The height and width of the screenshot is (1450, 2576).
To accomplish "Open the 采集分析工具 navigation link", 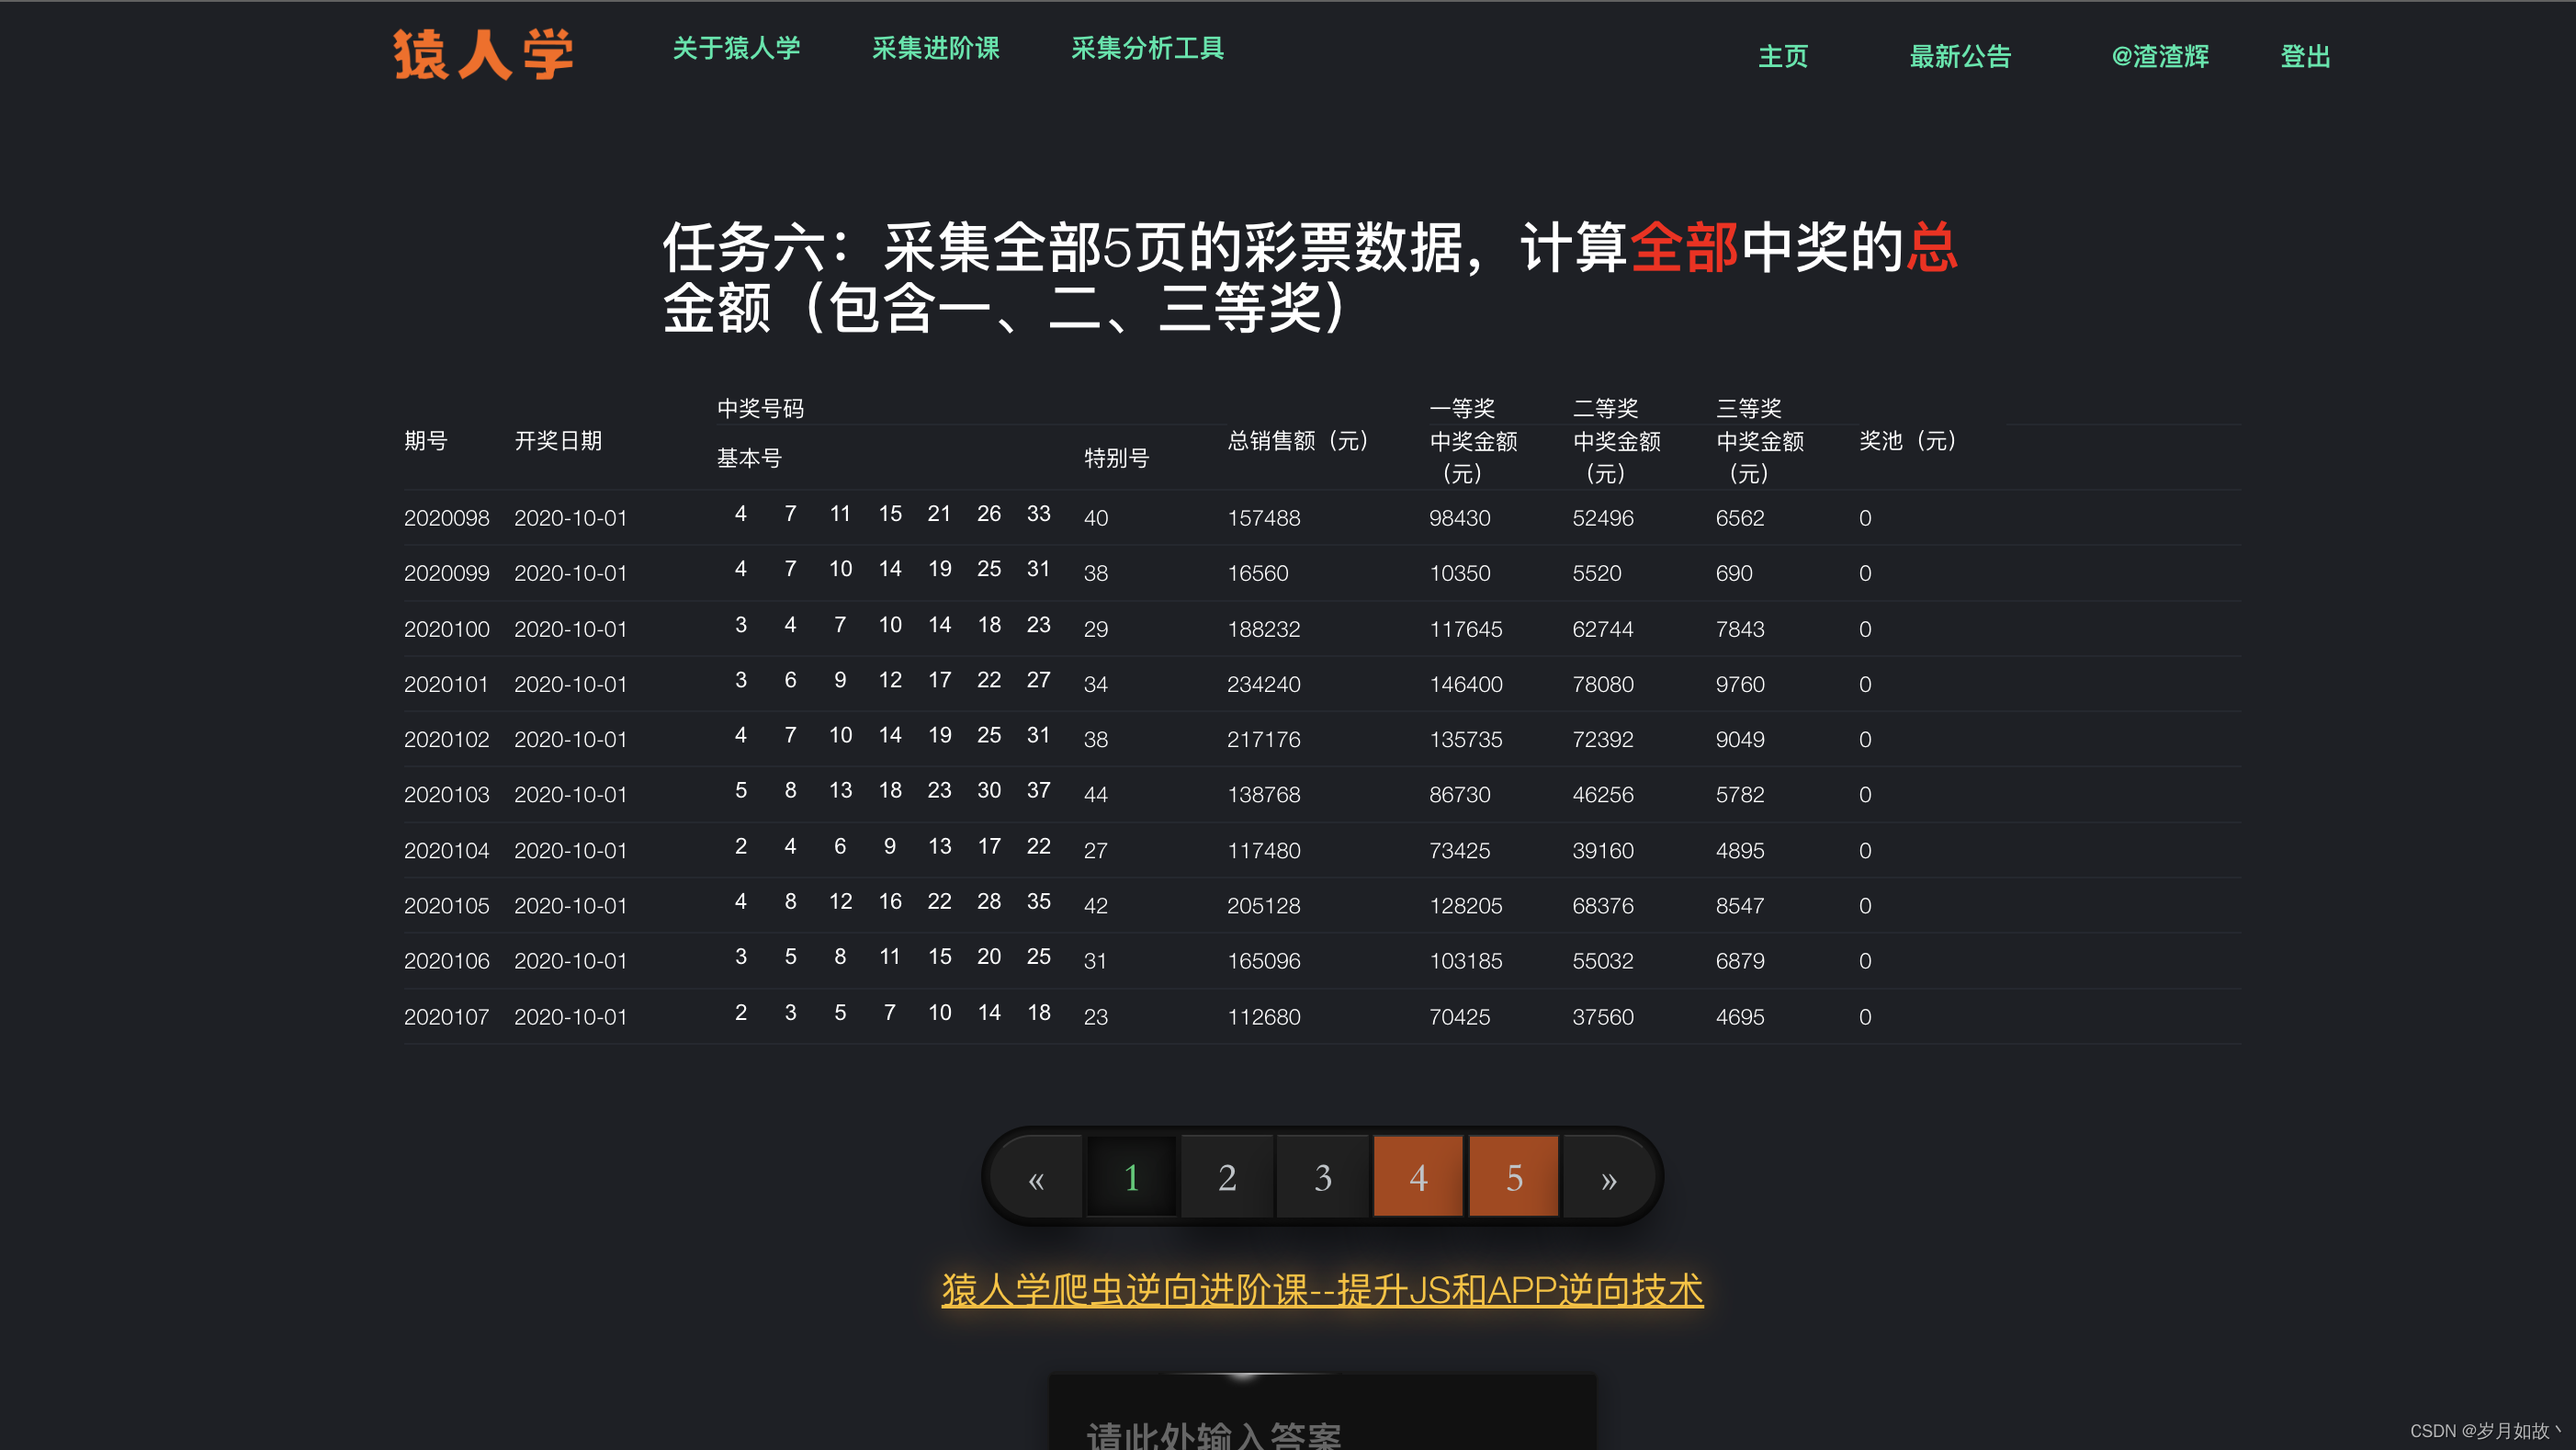I will pyautogui.click(x=1147, y=48).
